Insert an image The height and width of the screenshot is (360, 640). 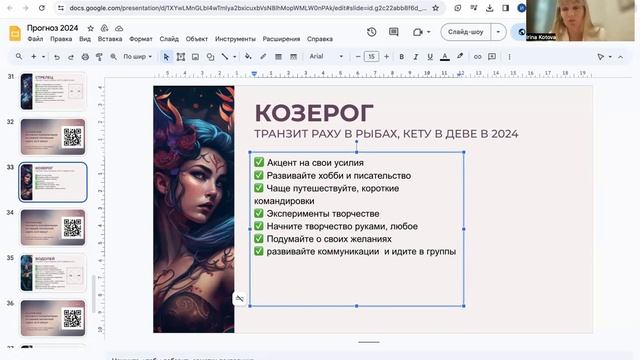point(195,57)
